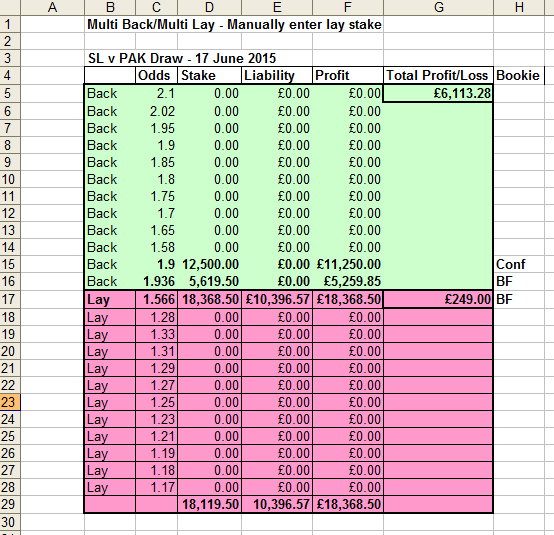
Task: Select the back odds 2.02 cell
Action: (x=157, y=111)
